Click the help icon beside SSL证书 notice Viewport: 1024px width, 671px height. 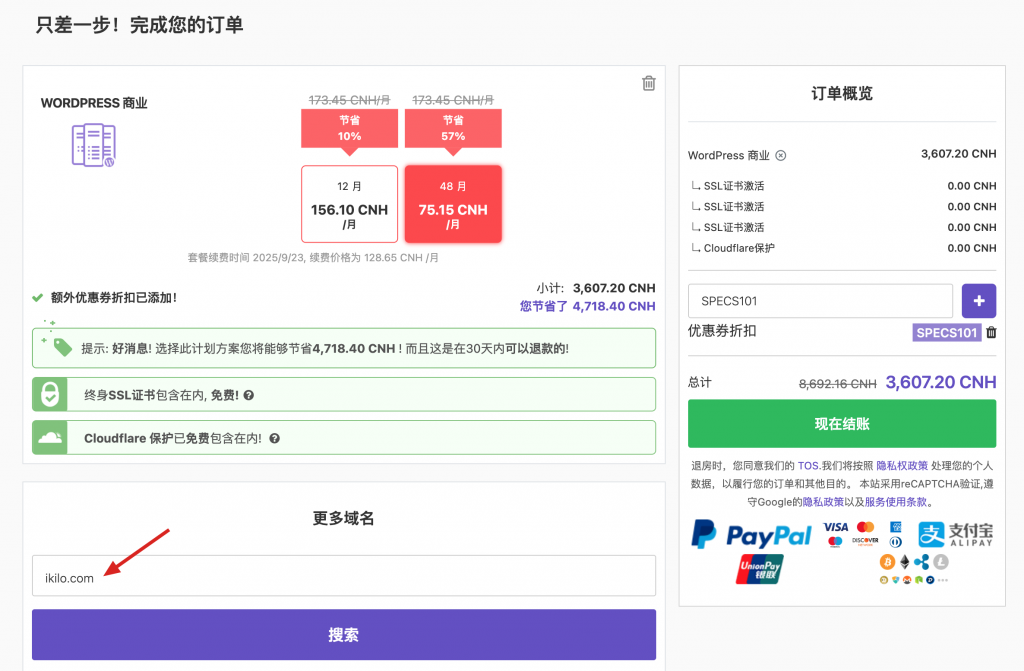(249, 395)
